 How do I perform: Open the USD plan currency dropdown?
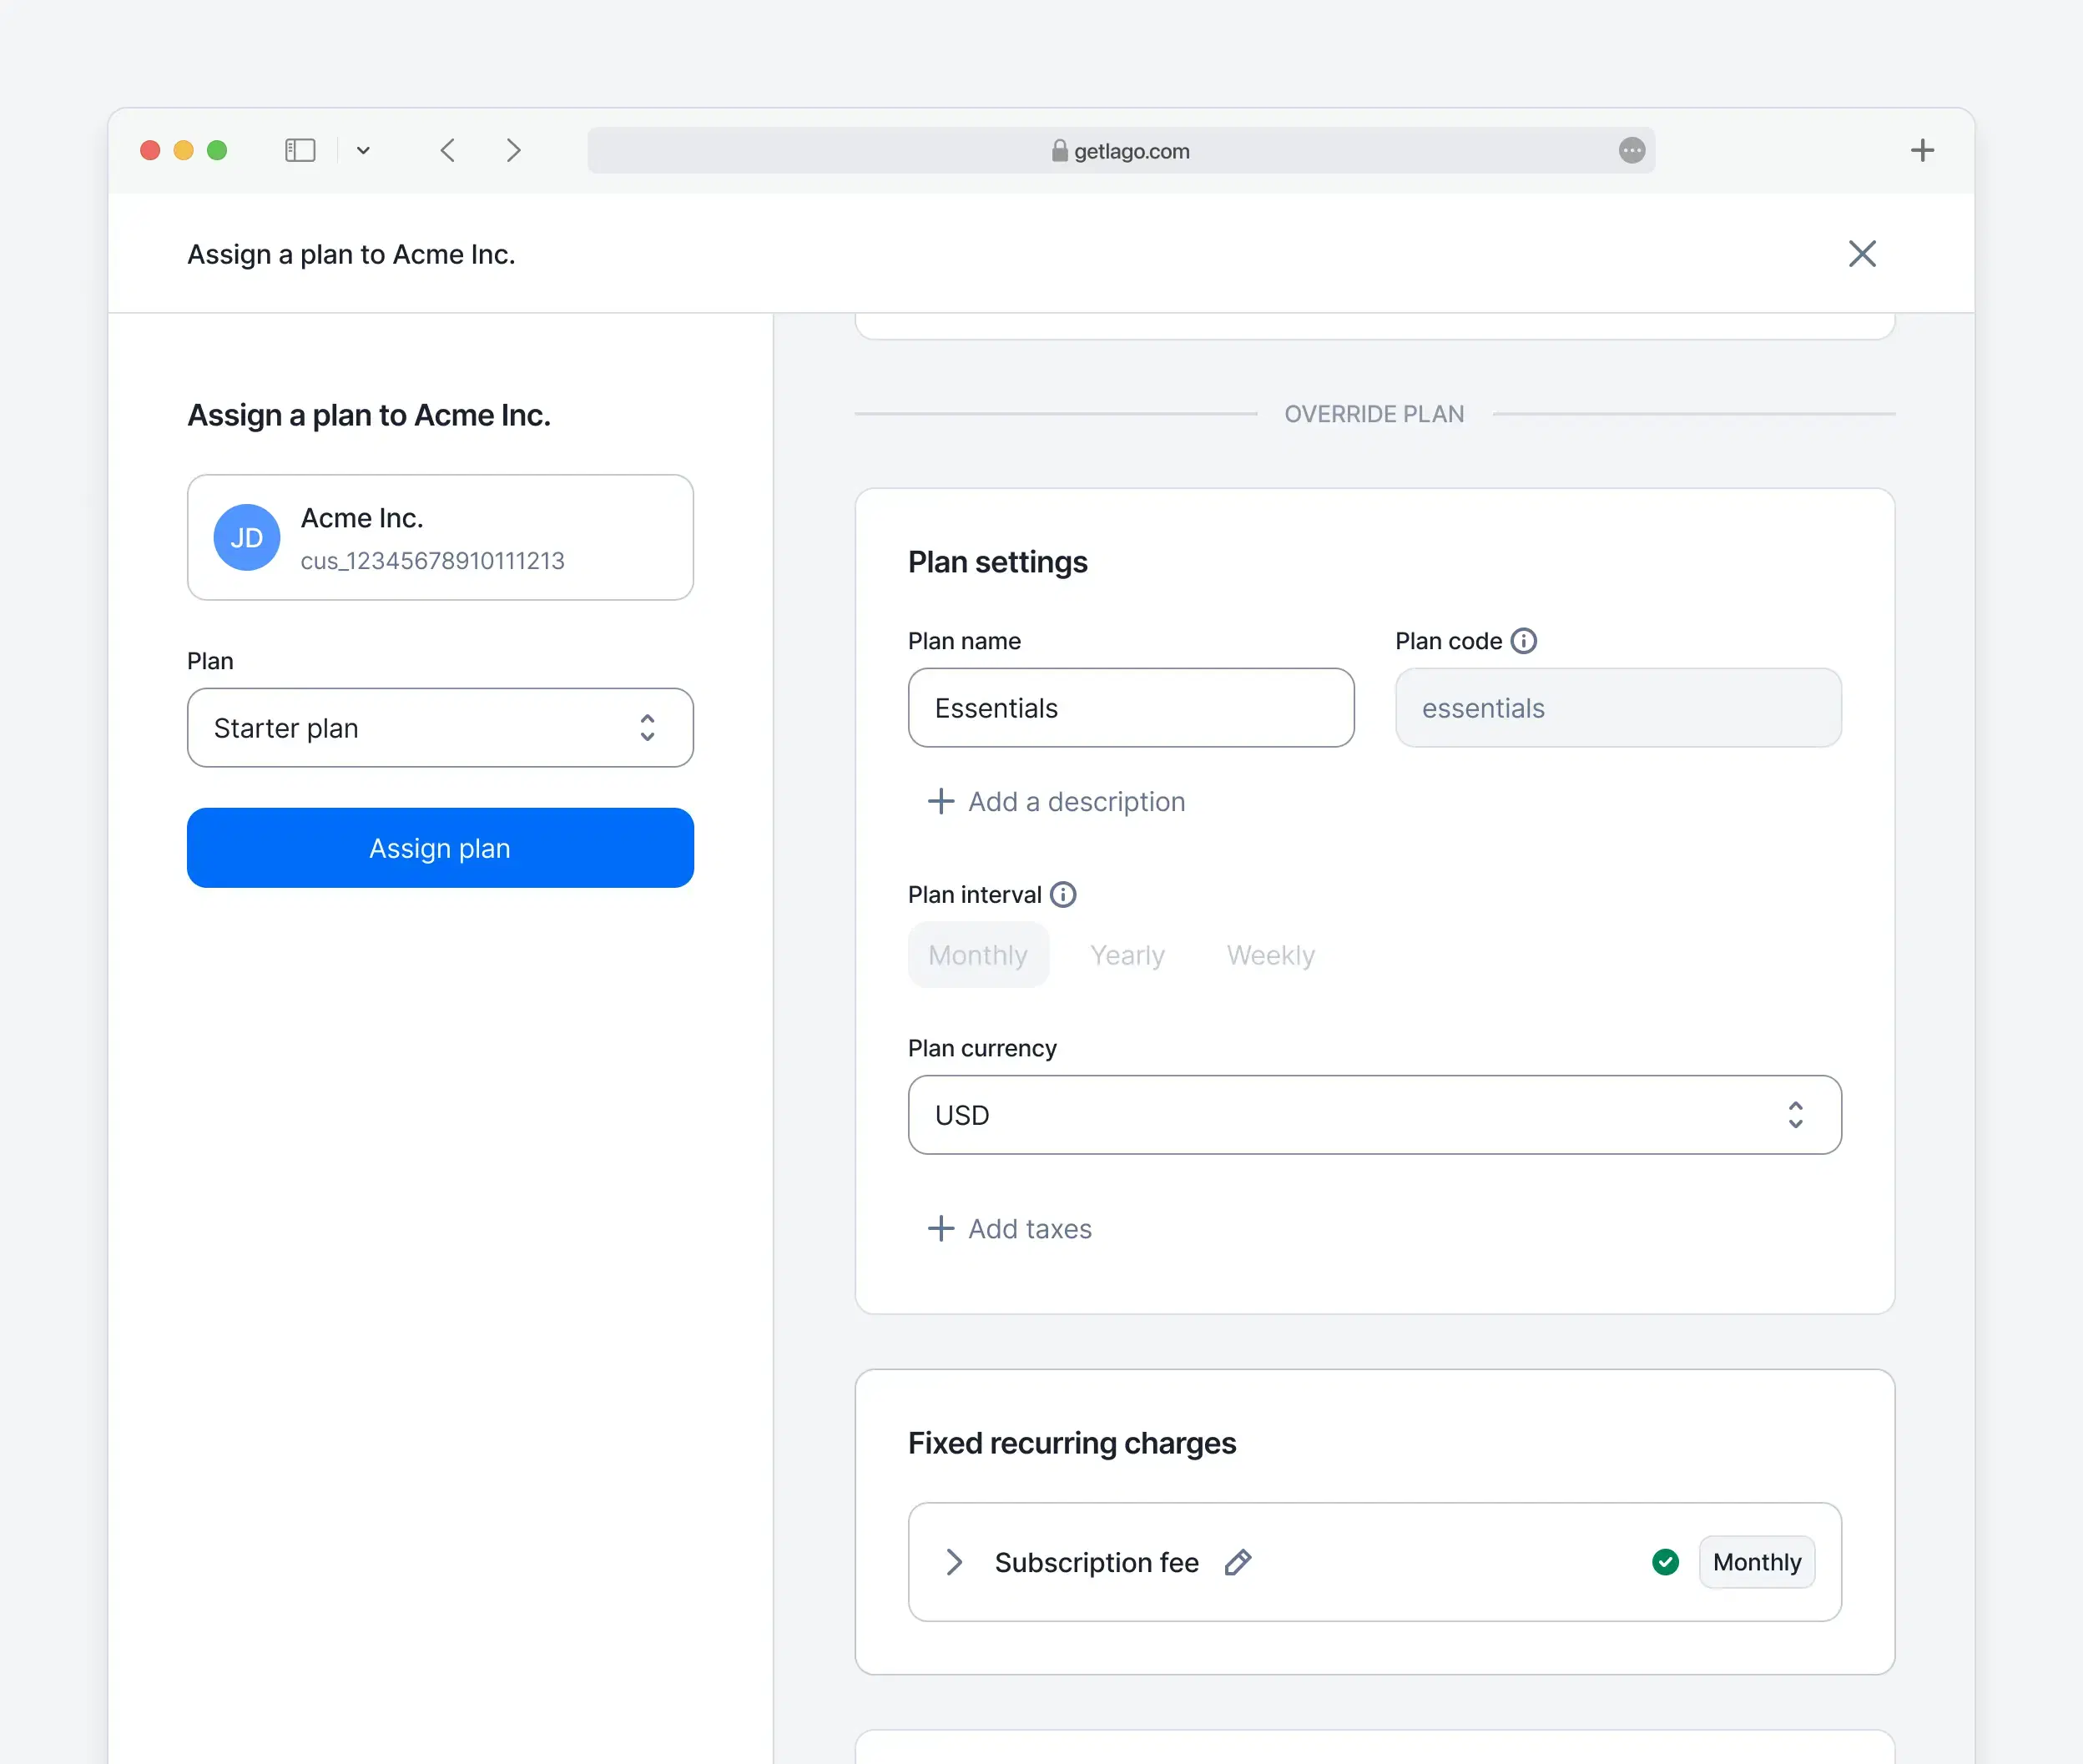click(1374, 1115)
